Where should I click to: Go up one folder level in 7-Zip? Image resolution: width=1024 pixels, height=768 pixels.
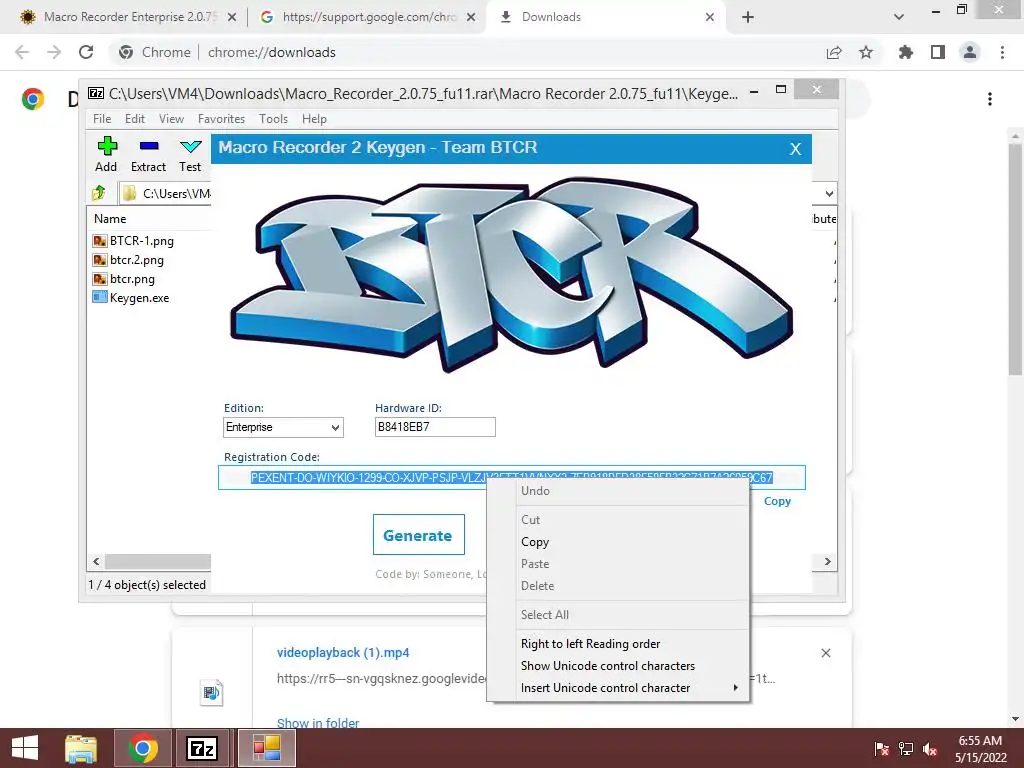tap(99, 193)
